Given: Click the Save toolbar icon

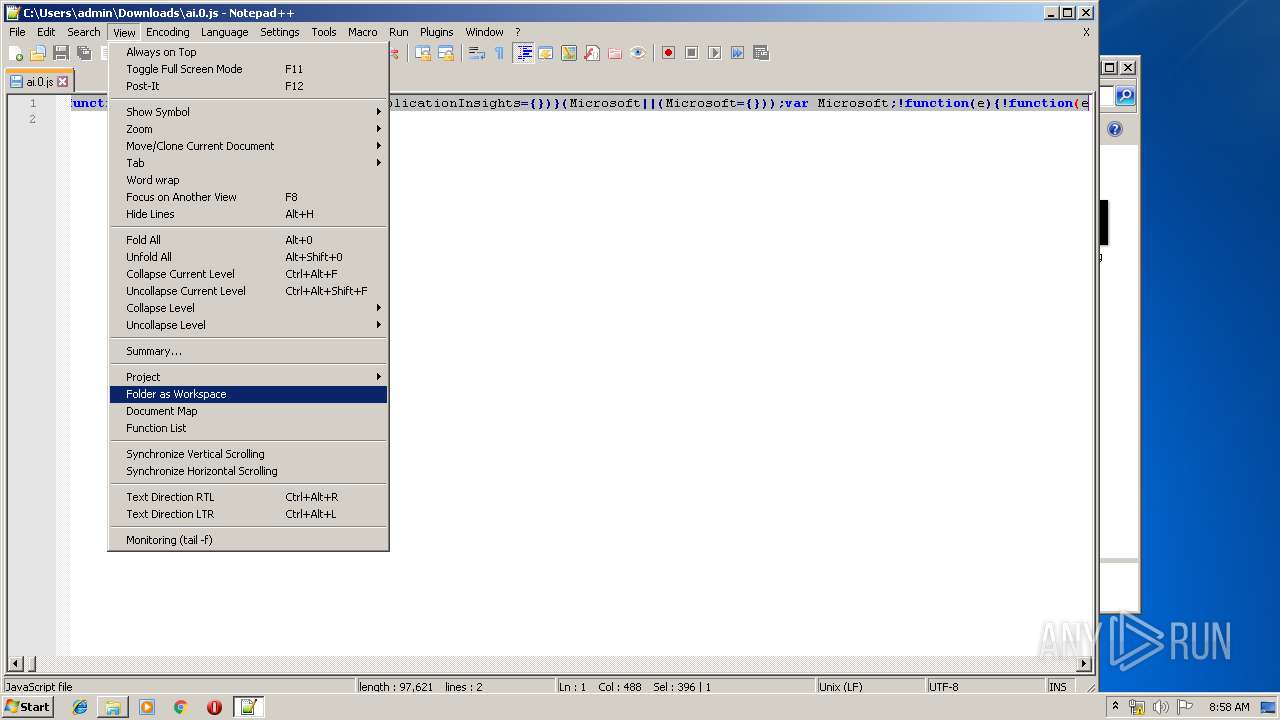Looking at the screenshot, I should click(61, 53).
